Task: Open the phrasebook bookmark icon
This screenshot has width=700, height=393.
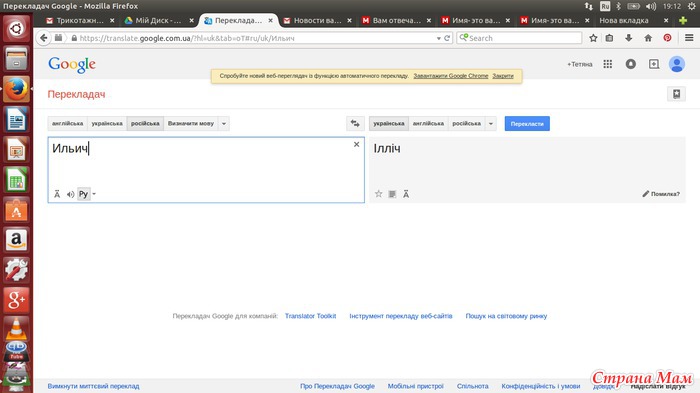Action: click(x=676, y=94)
